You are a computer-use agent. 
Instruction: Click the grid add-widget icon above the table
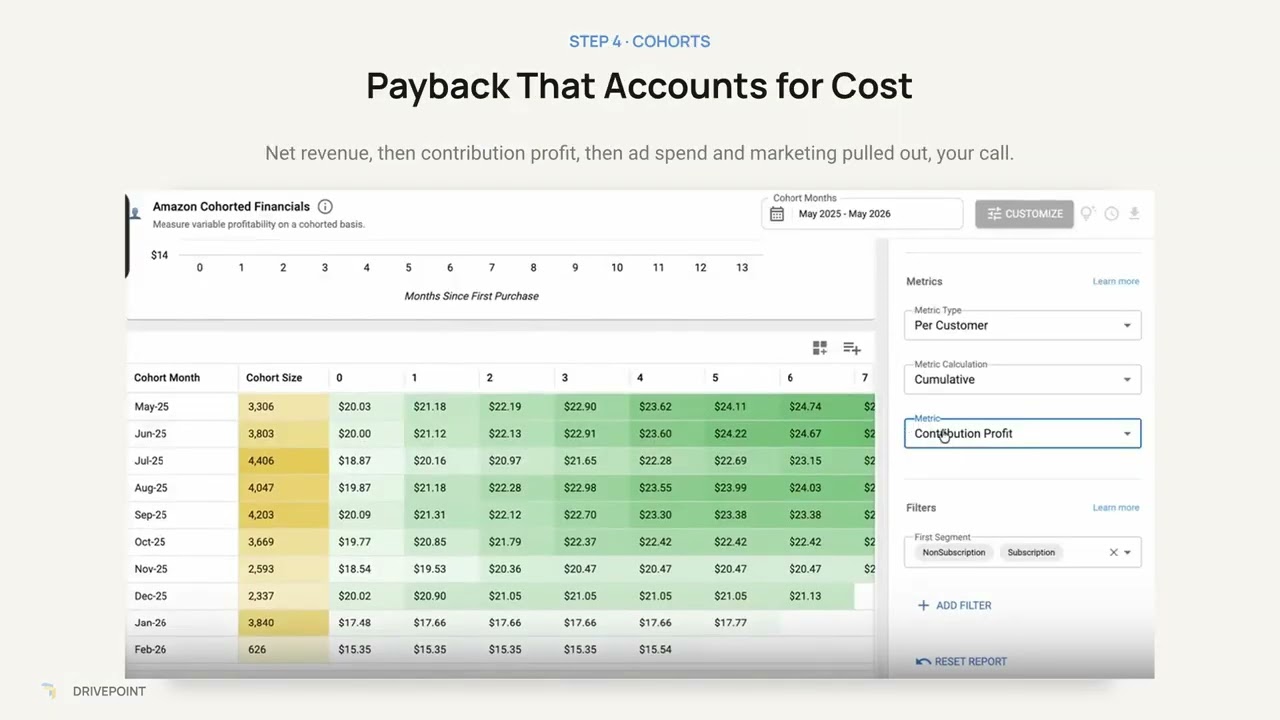(x=820, y=348)
